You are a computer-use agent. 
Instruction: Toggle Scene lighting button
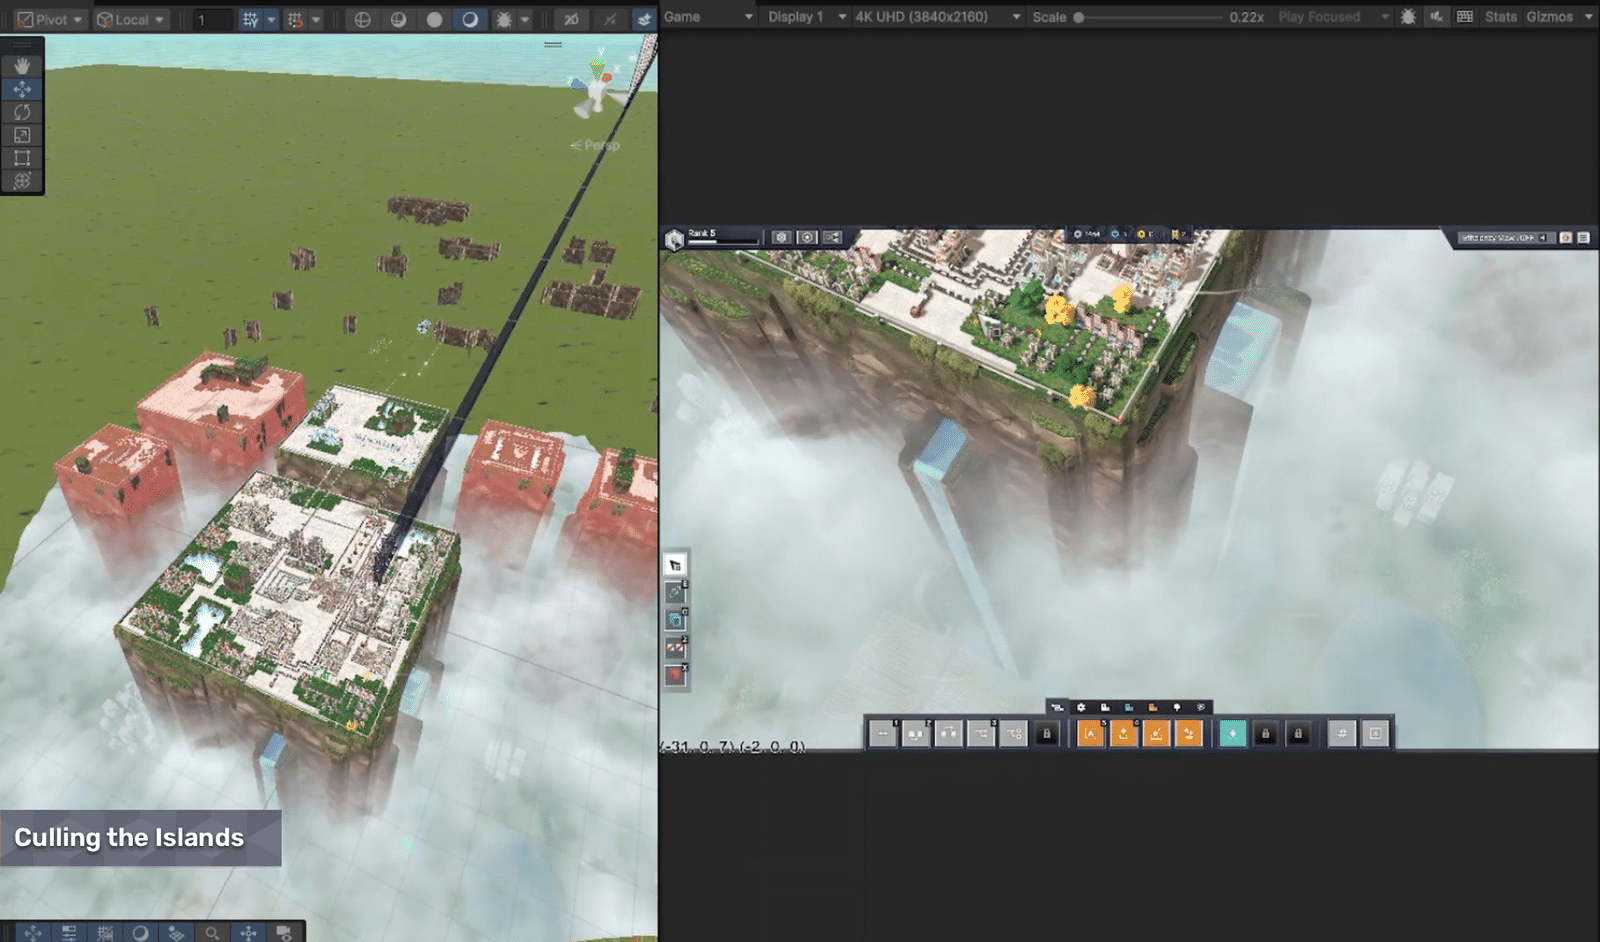coord(610,19)
